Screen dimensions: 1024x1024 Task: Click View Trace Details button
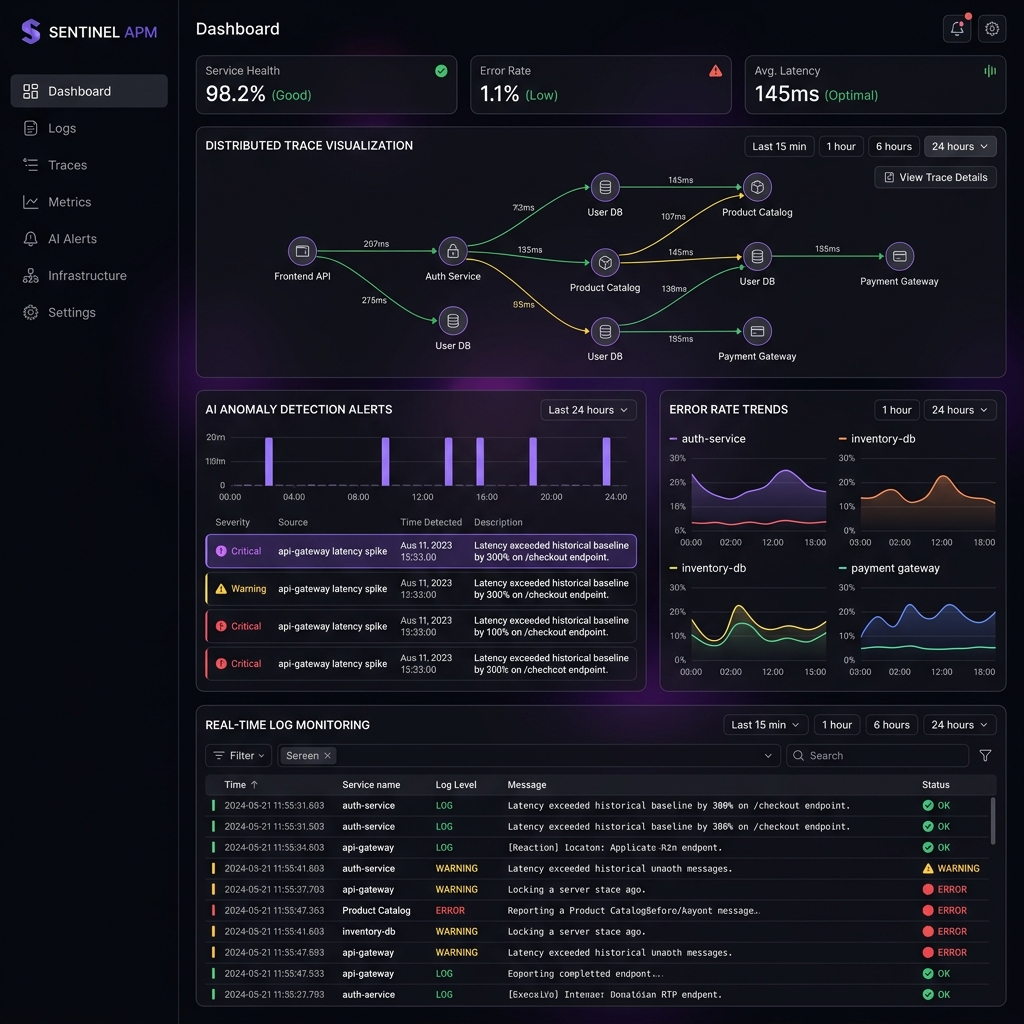935,178
